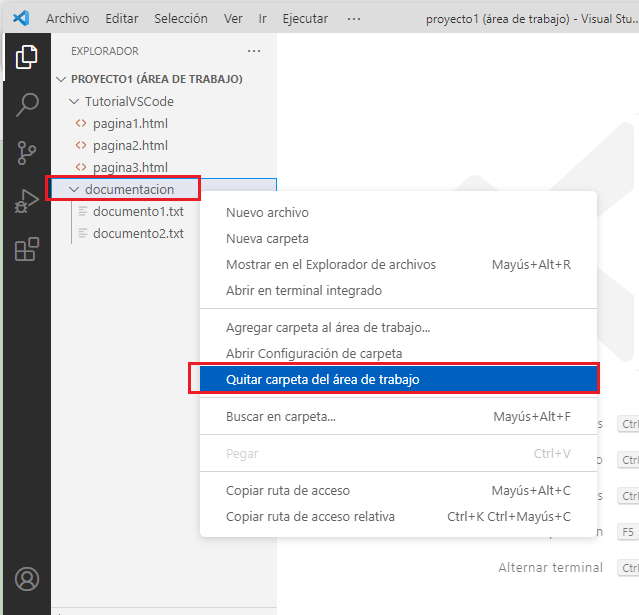Open the Archivo menu
Image resolution: width=639 pixels, height=615 pixels.
click(x=68, y=19)
